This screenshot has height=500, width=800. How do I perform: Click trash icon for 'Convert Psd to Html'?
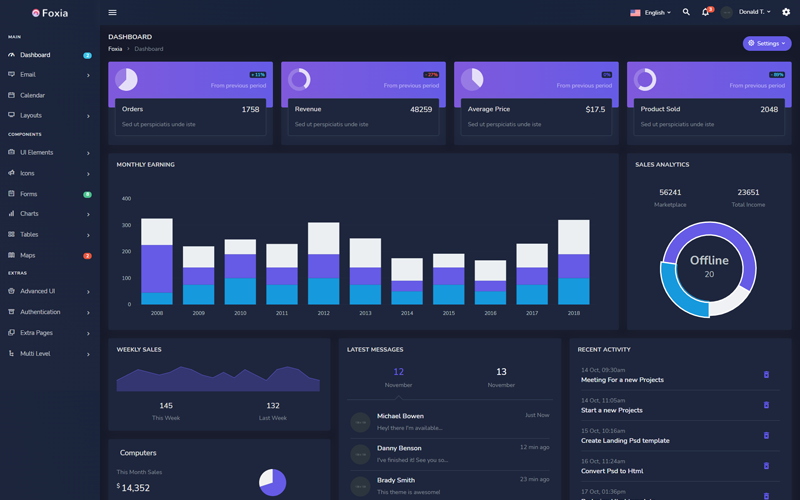(x=766, y=466)
